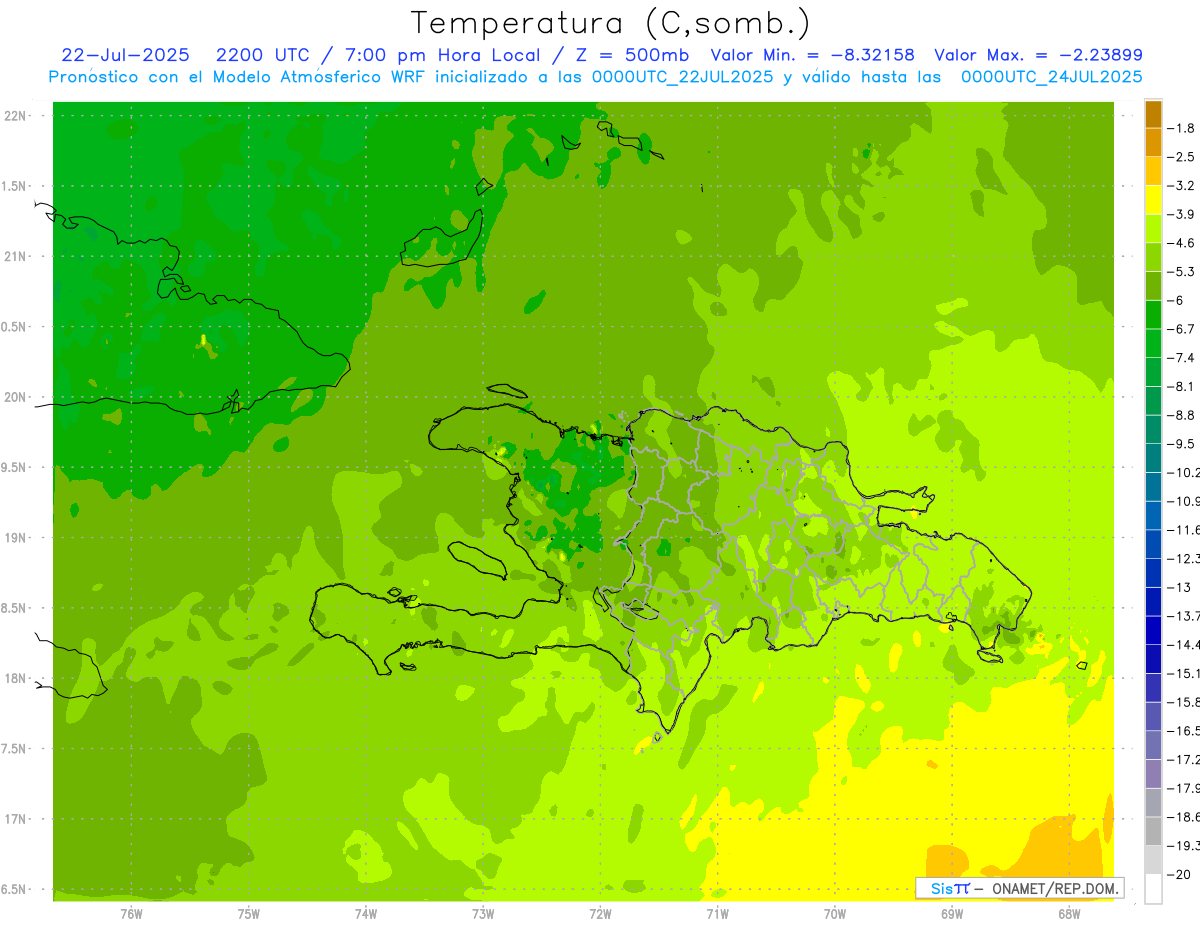Click the 68W longitude axis label

[x=1069, y=913]
